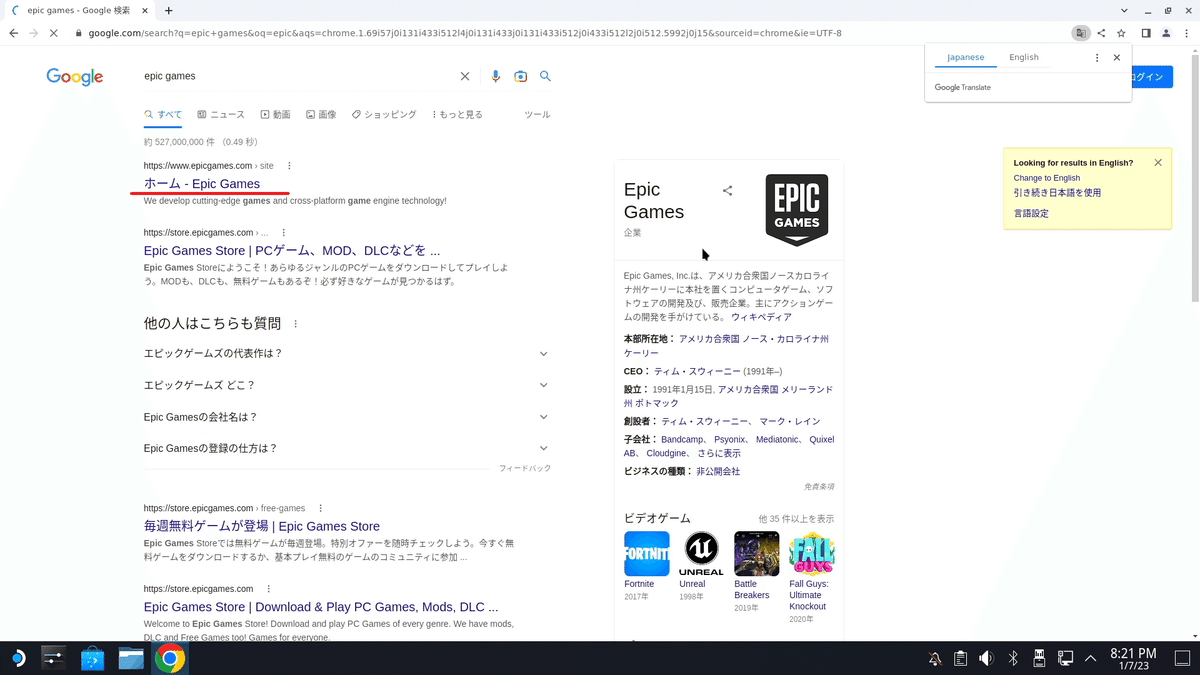Image resolution: width=1200 pixels, height=675 pixels.
Task: Click the blue magnifier search button
Action: 545,76
